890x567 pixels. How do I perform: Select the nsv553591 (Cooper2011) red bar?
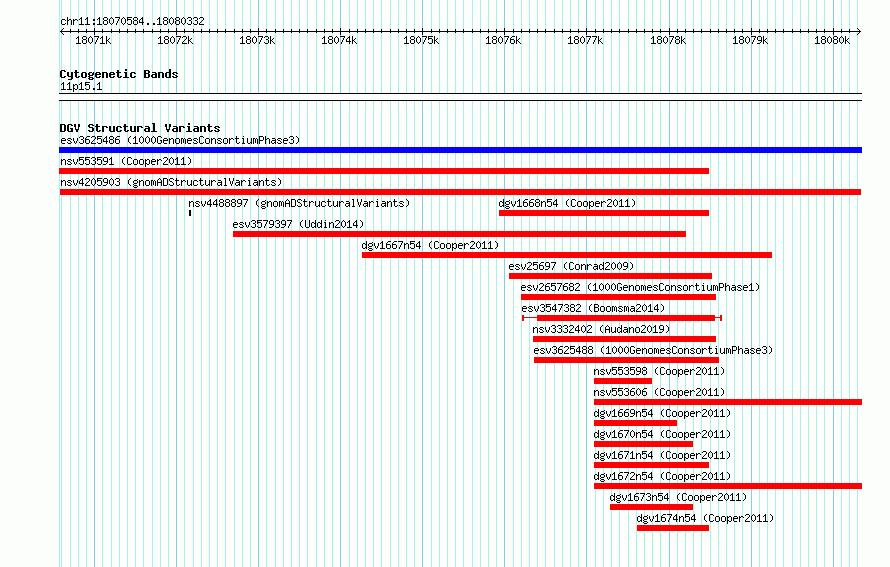(x=384, y=171)
